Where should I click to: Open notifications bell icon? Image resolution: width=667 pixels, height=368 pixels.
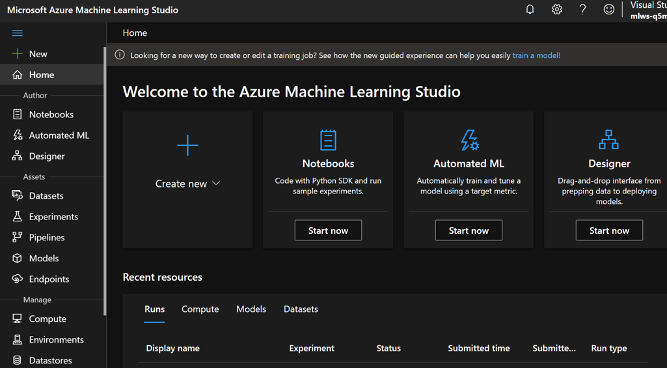point(530,9)
